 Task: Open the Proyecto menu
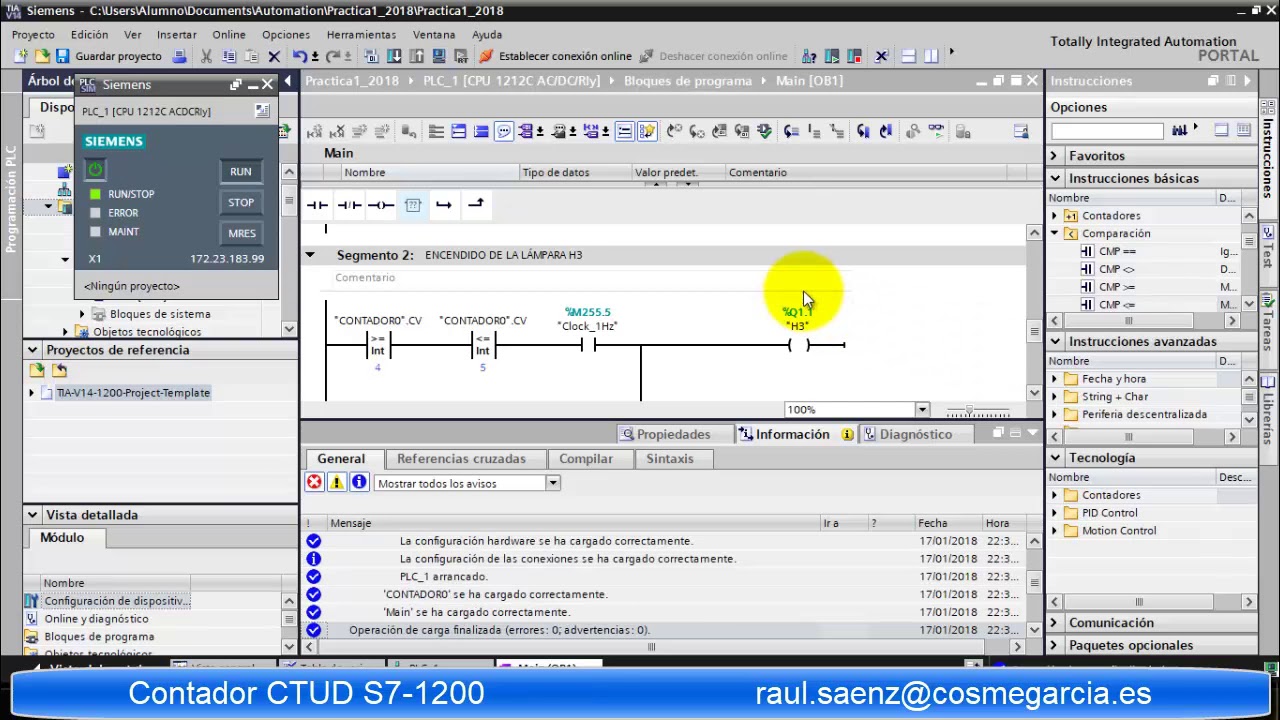pyautogui.click(x=33, y=34)
